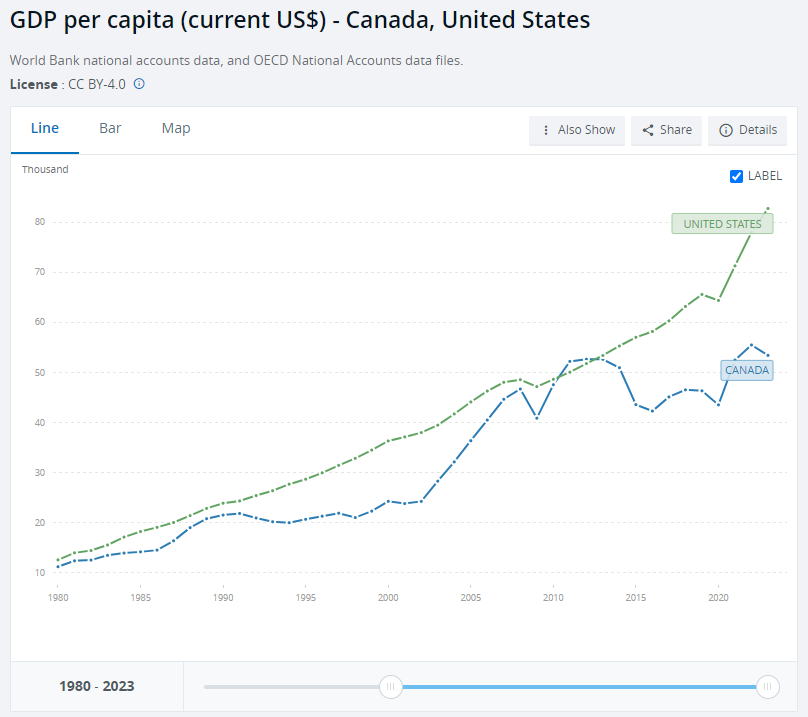Open the Also Show options
The width and height of the screenshot is (808, 717).
(577, 130)
